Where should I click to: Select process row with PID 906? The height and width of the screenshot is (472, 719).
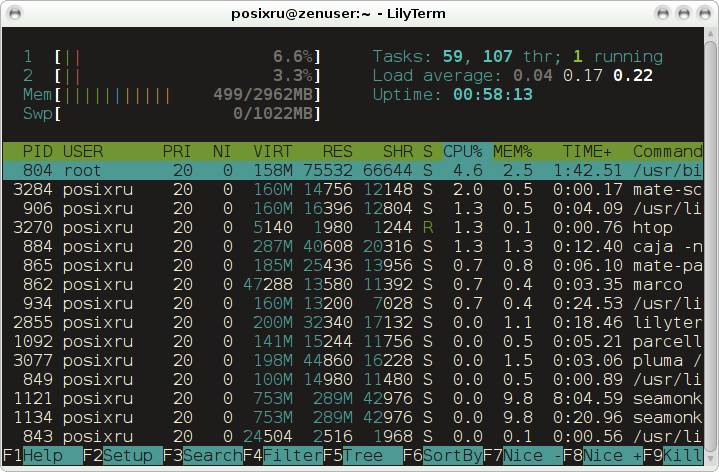pyautogui.click(x=353, y=208)
